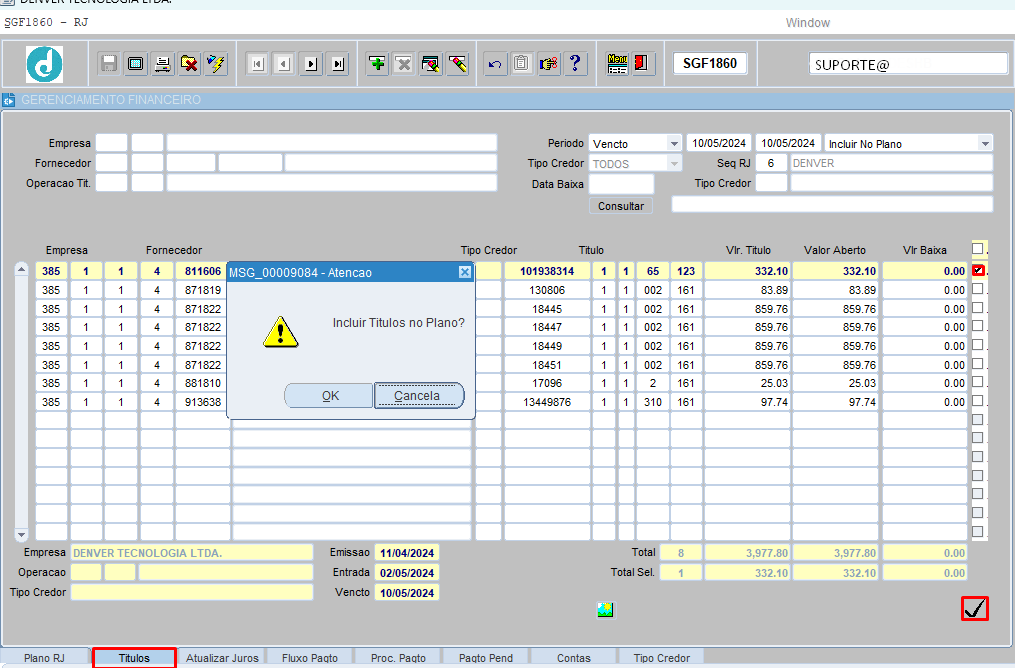Viewport: 1015px width, 668px height.
Task: Click the Save diskette toolbar icon
Action: click(108, 64)
